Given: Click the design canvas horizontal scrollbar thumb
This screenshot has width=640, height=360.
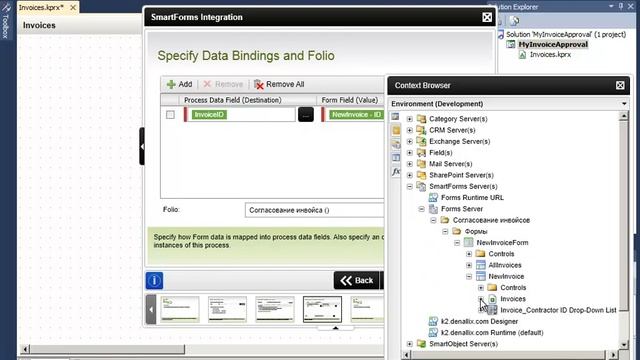Looking at the screenshot, I should point(107,349).
